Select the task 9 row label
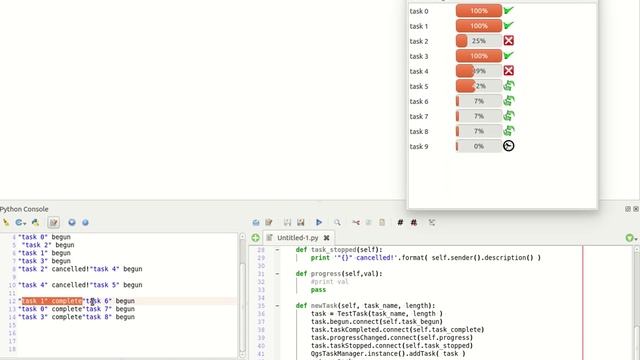The image size is (640, 360). (419, 147)
